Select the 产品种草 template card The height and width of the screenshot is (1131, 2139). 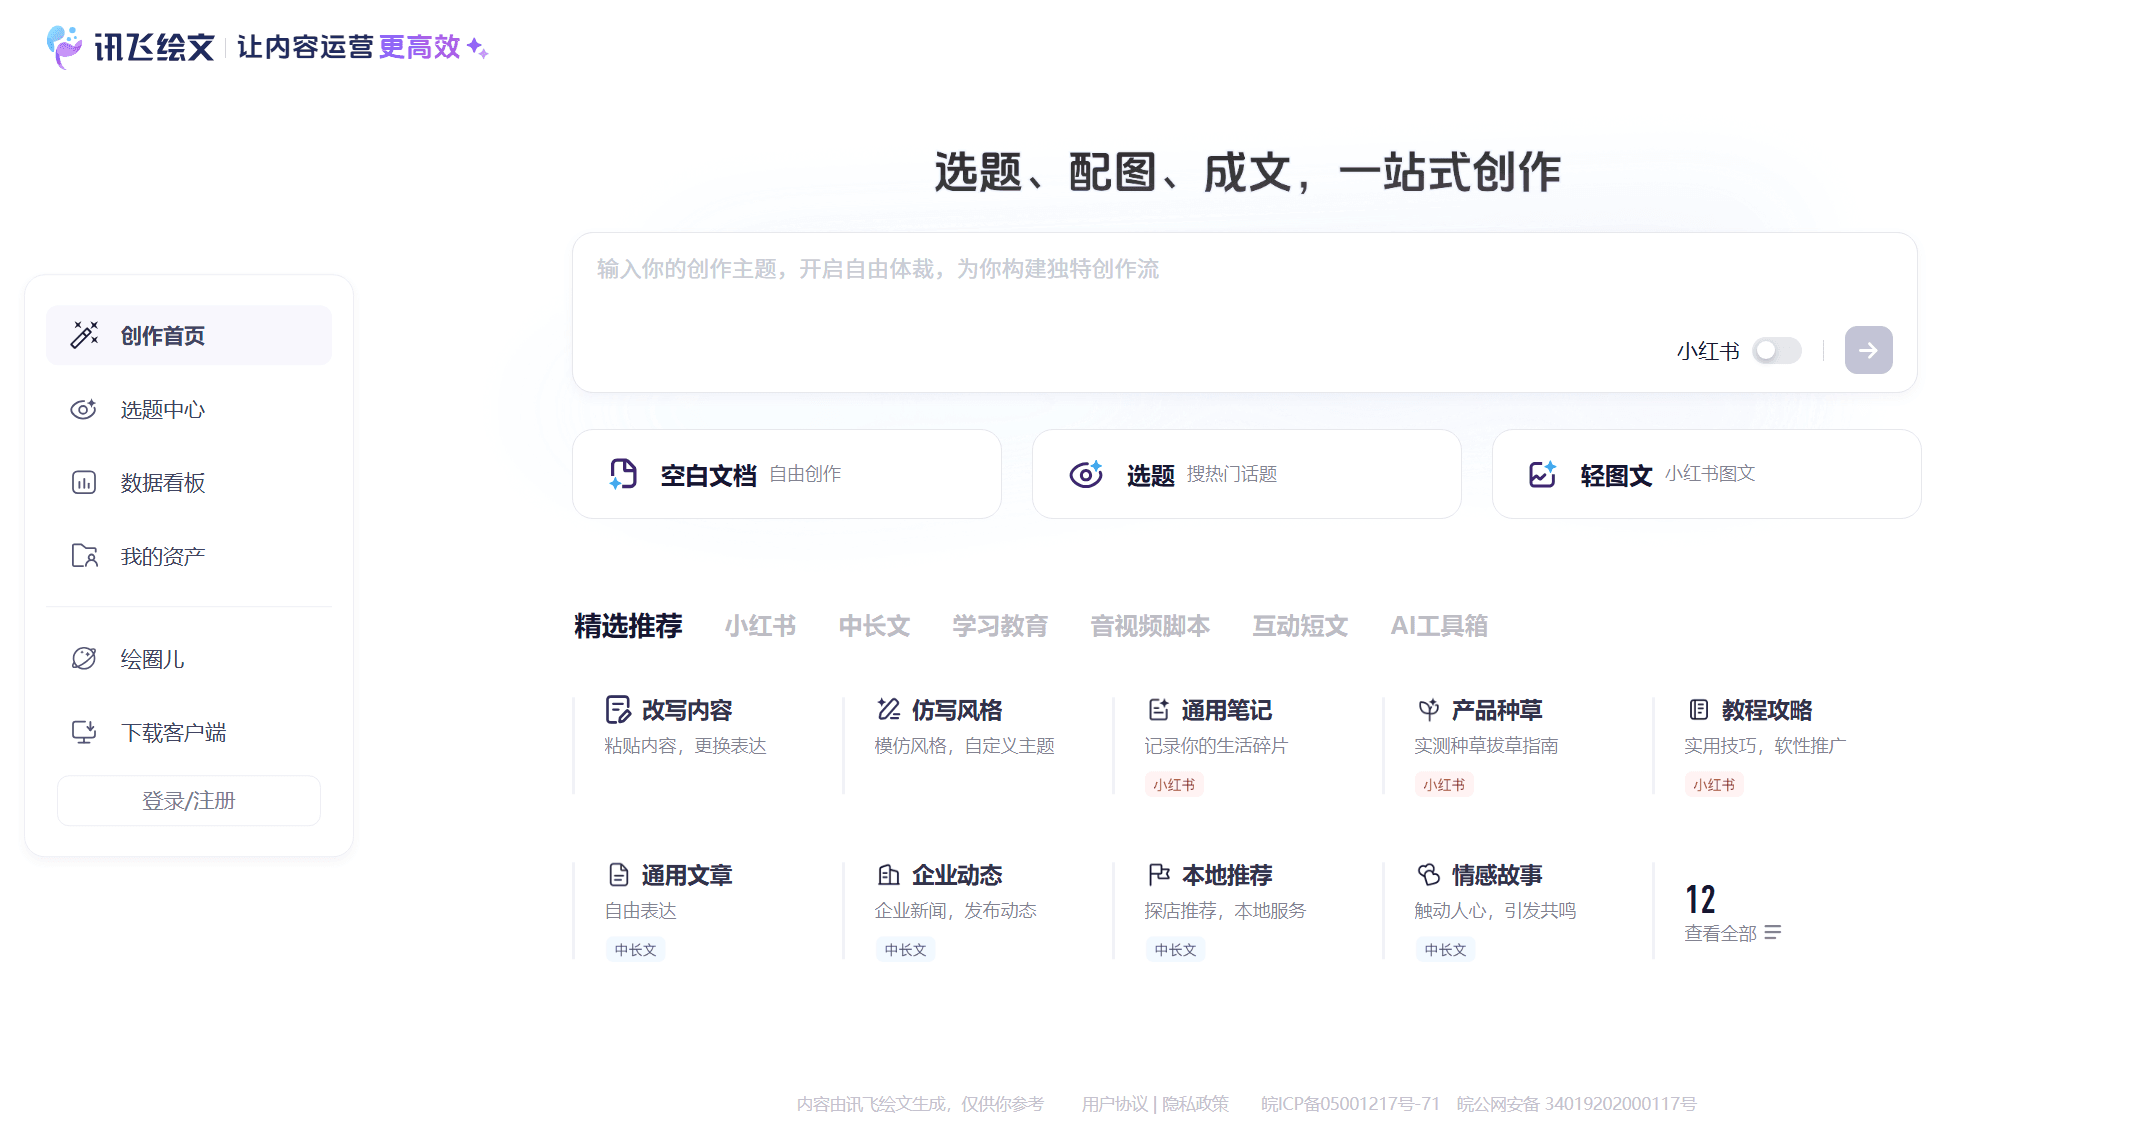[1496, 710]
